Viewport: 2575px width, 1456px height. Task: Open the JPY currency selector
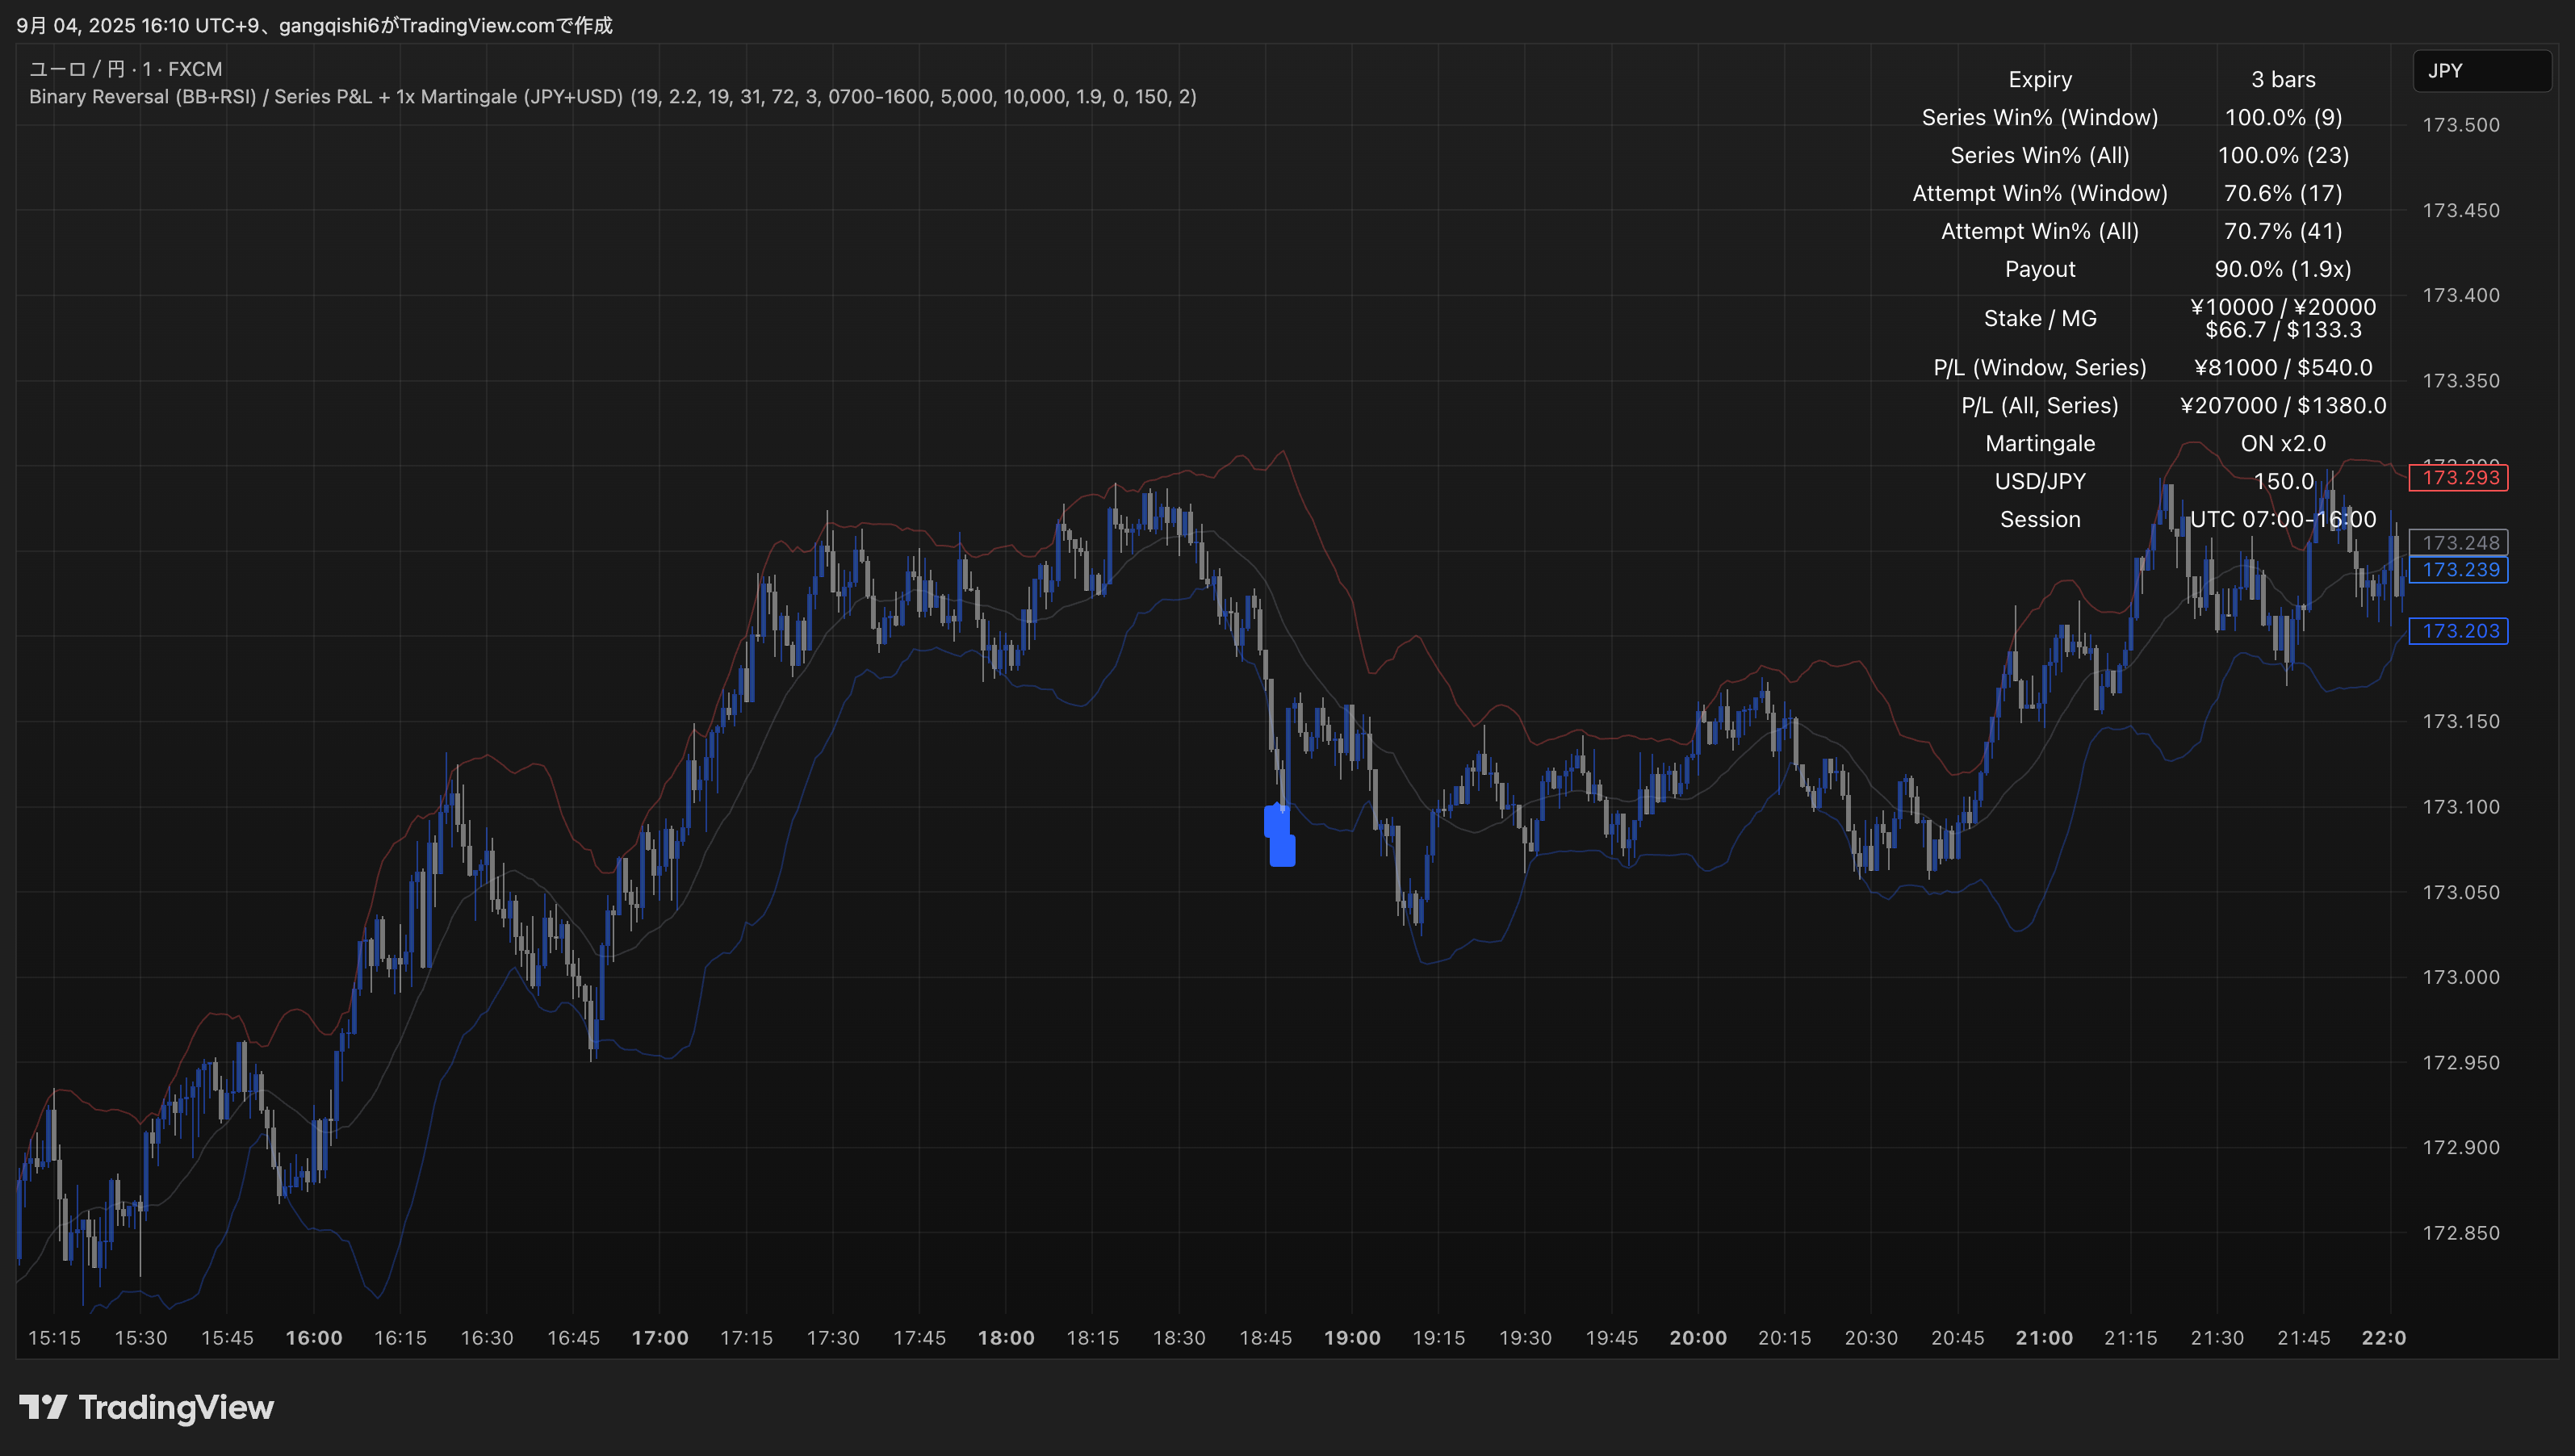pos(2481,71)
